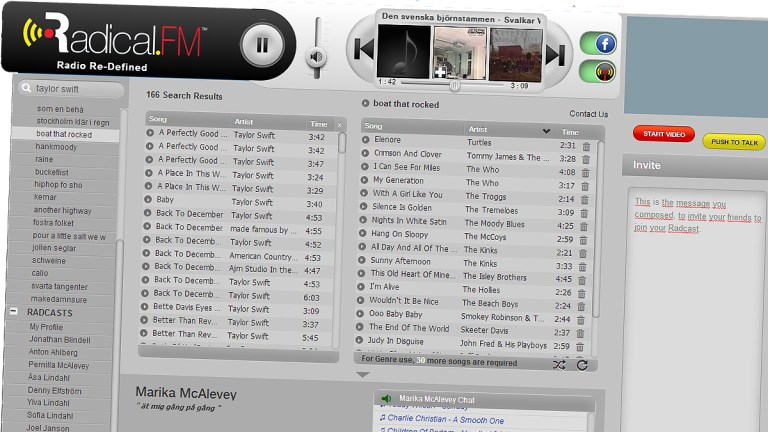Play Sunny Afternoon by The Kinks
Viewport: 768px width, 432px height.
tap(361, 261)
